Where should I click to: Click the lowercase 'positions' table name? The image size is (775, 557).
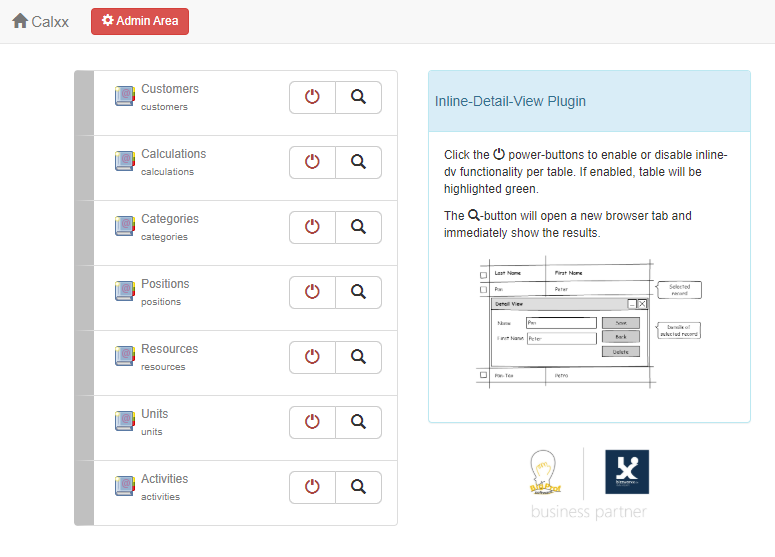tap(161, 302)
